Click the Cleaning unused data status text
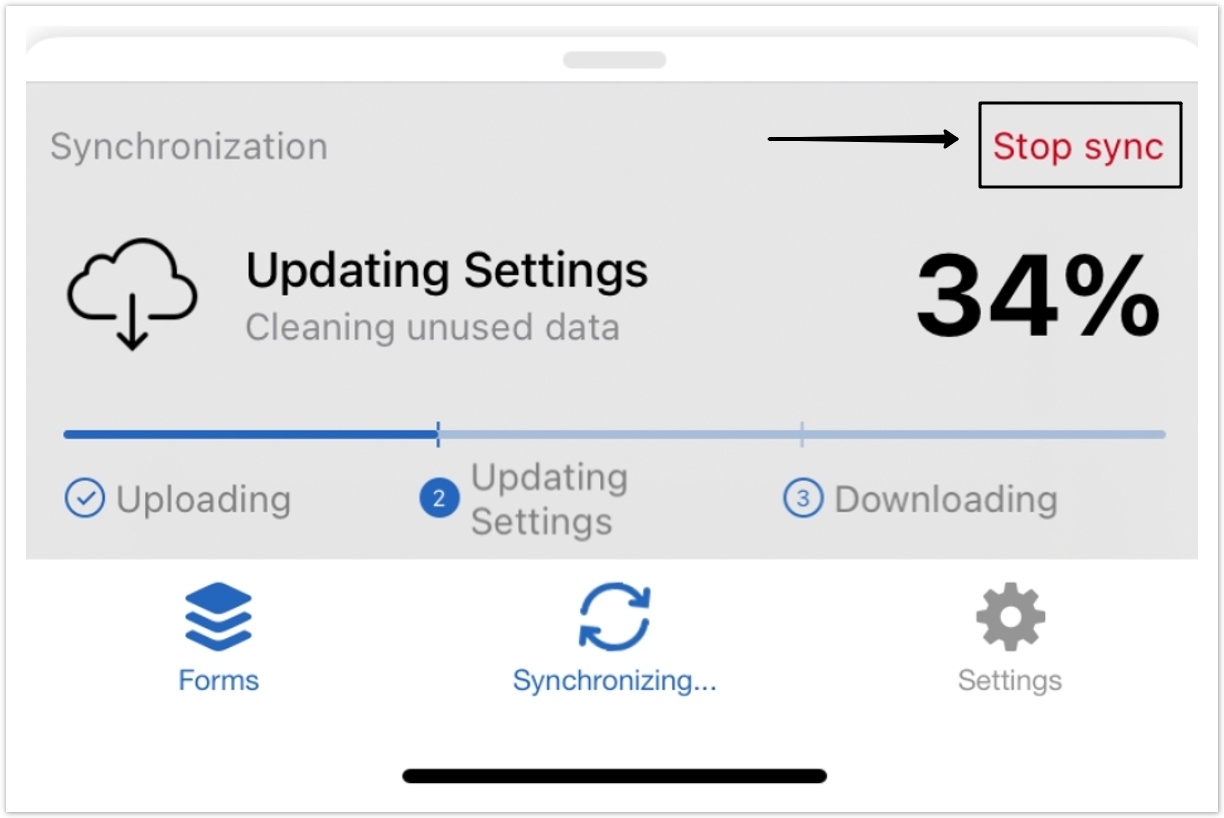The height and width of the screenshot is (818, 1224). pos(432,328)
